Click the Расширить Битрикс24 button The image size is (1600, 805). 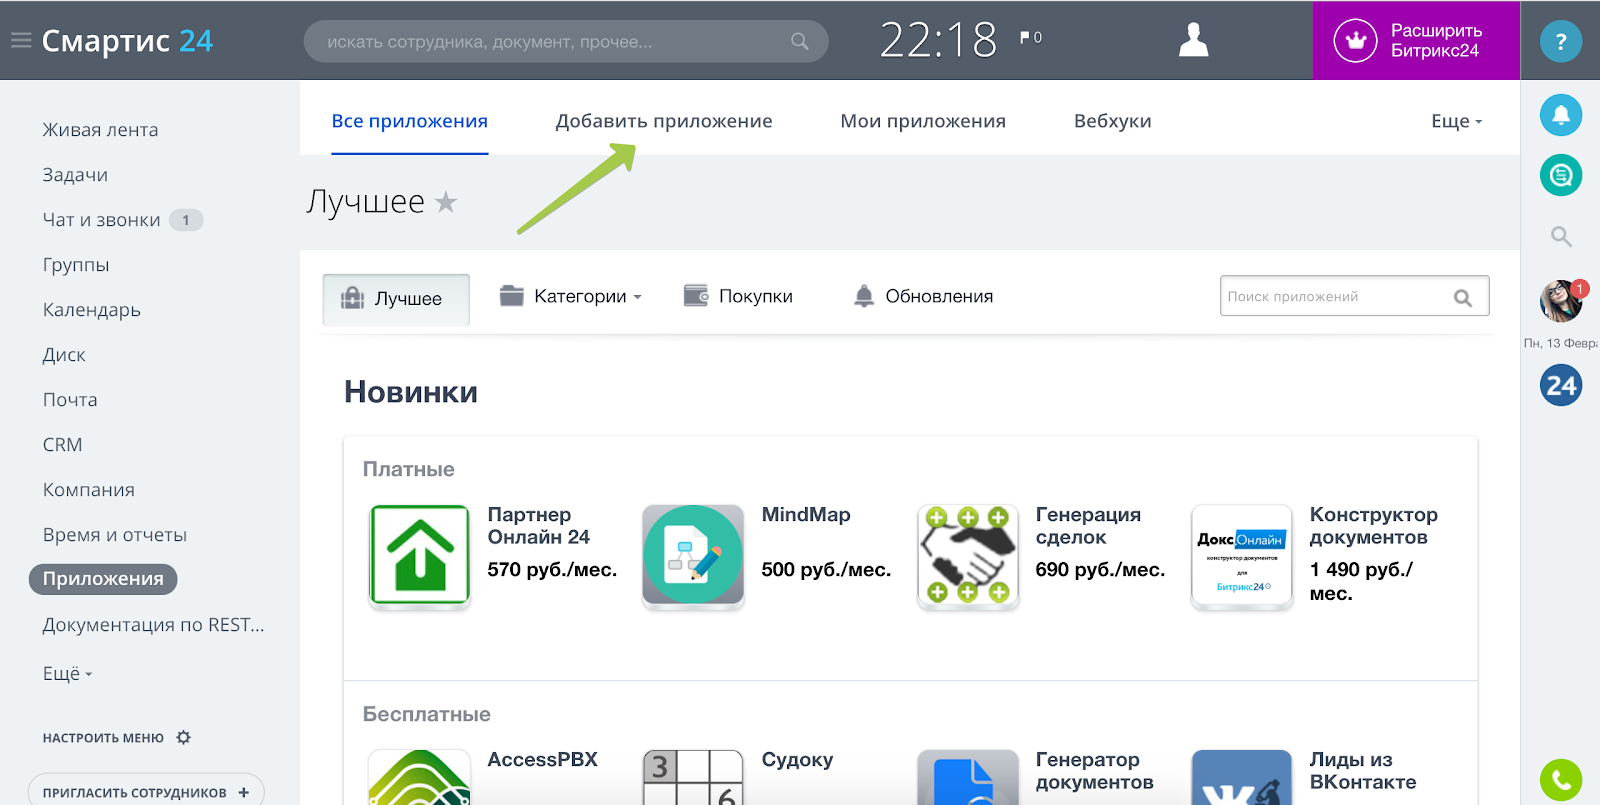[x=1415, y=41]
